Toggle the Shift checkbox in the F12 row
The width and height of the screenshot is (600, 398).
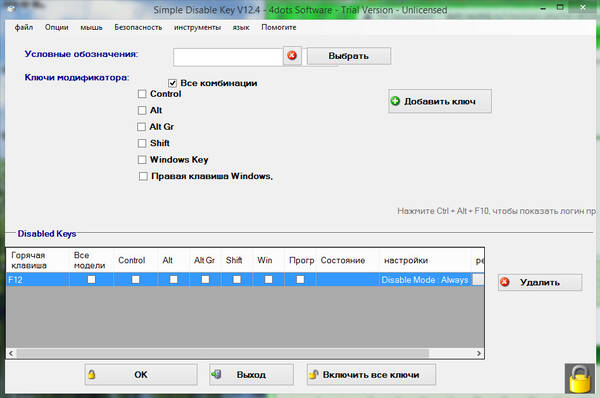coord(237,279)
